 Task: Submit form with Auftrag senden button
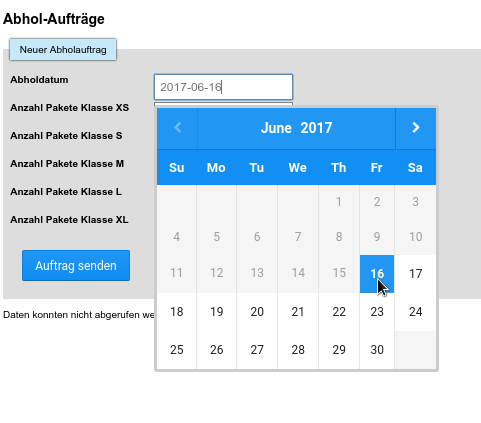coord(76,266)
